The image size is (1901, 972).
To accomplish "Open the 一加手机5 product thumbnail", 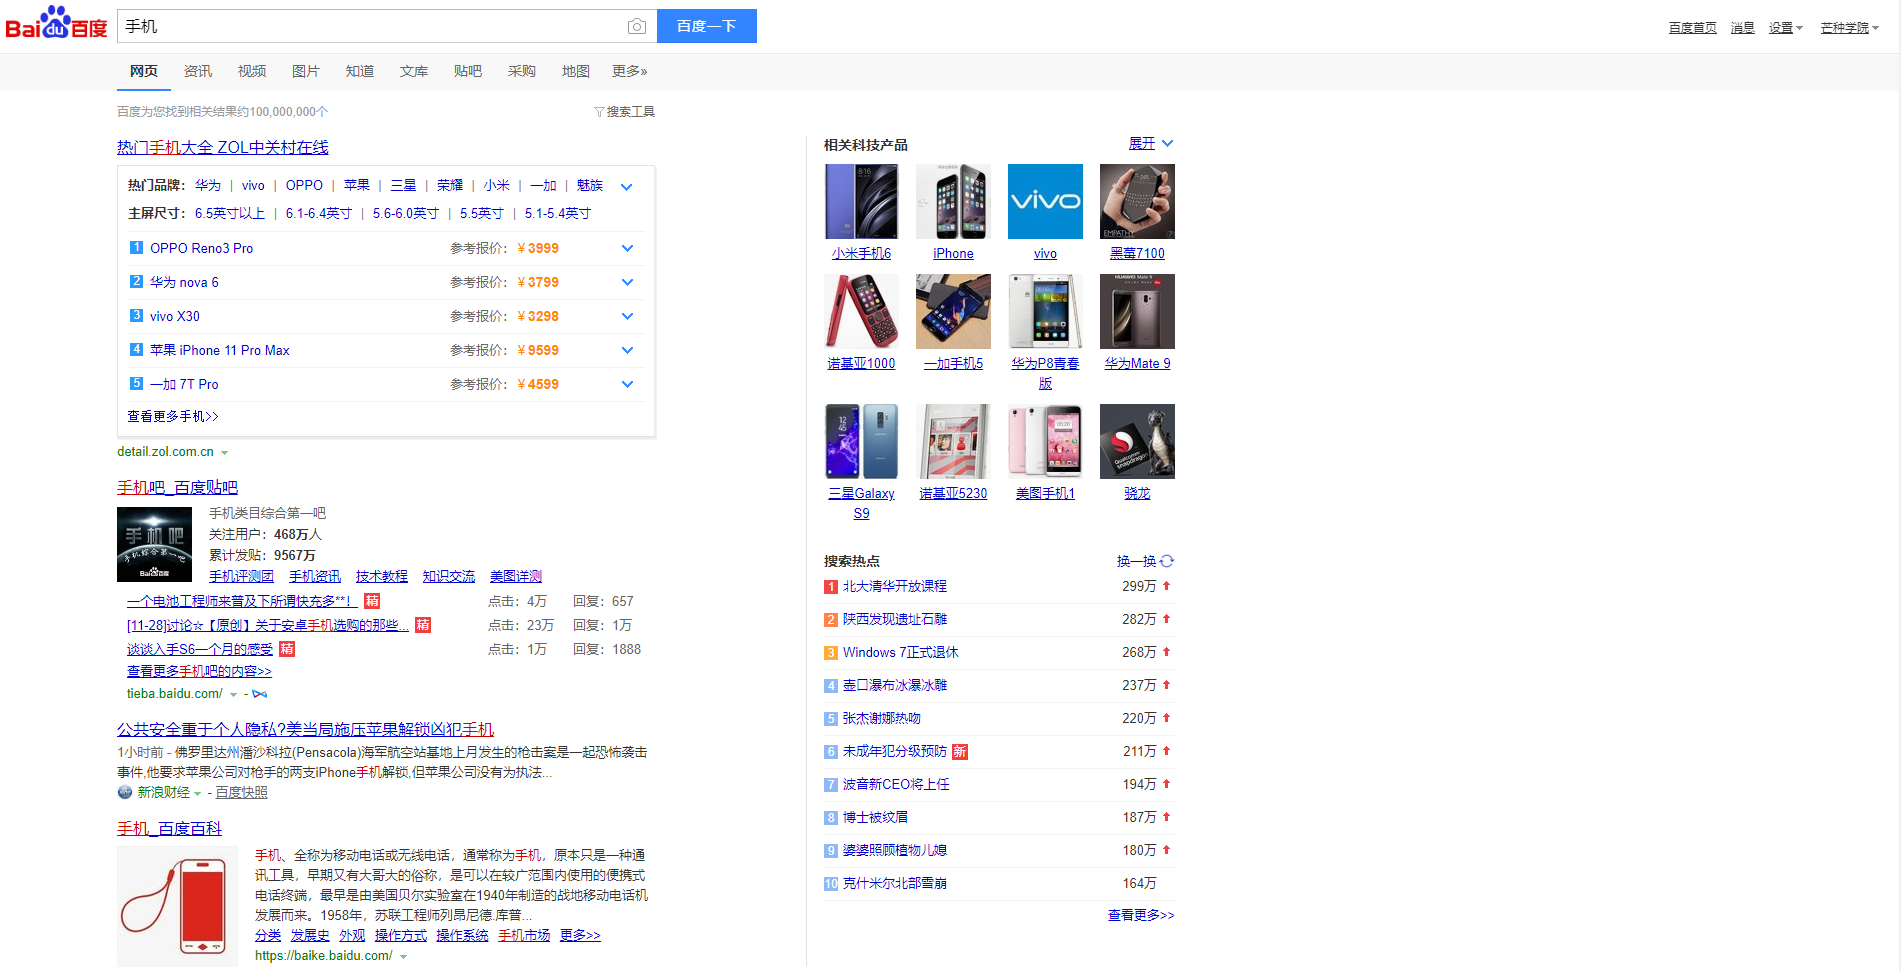I will [x=953, y=311].
